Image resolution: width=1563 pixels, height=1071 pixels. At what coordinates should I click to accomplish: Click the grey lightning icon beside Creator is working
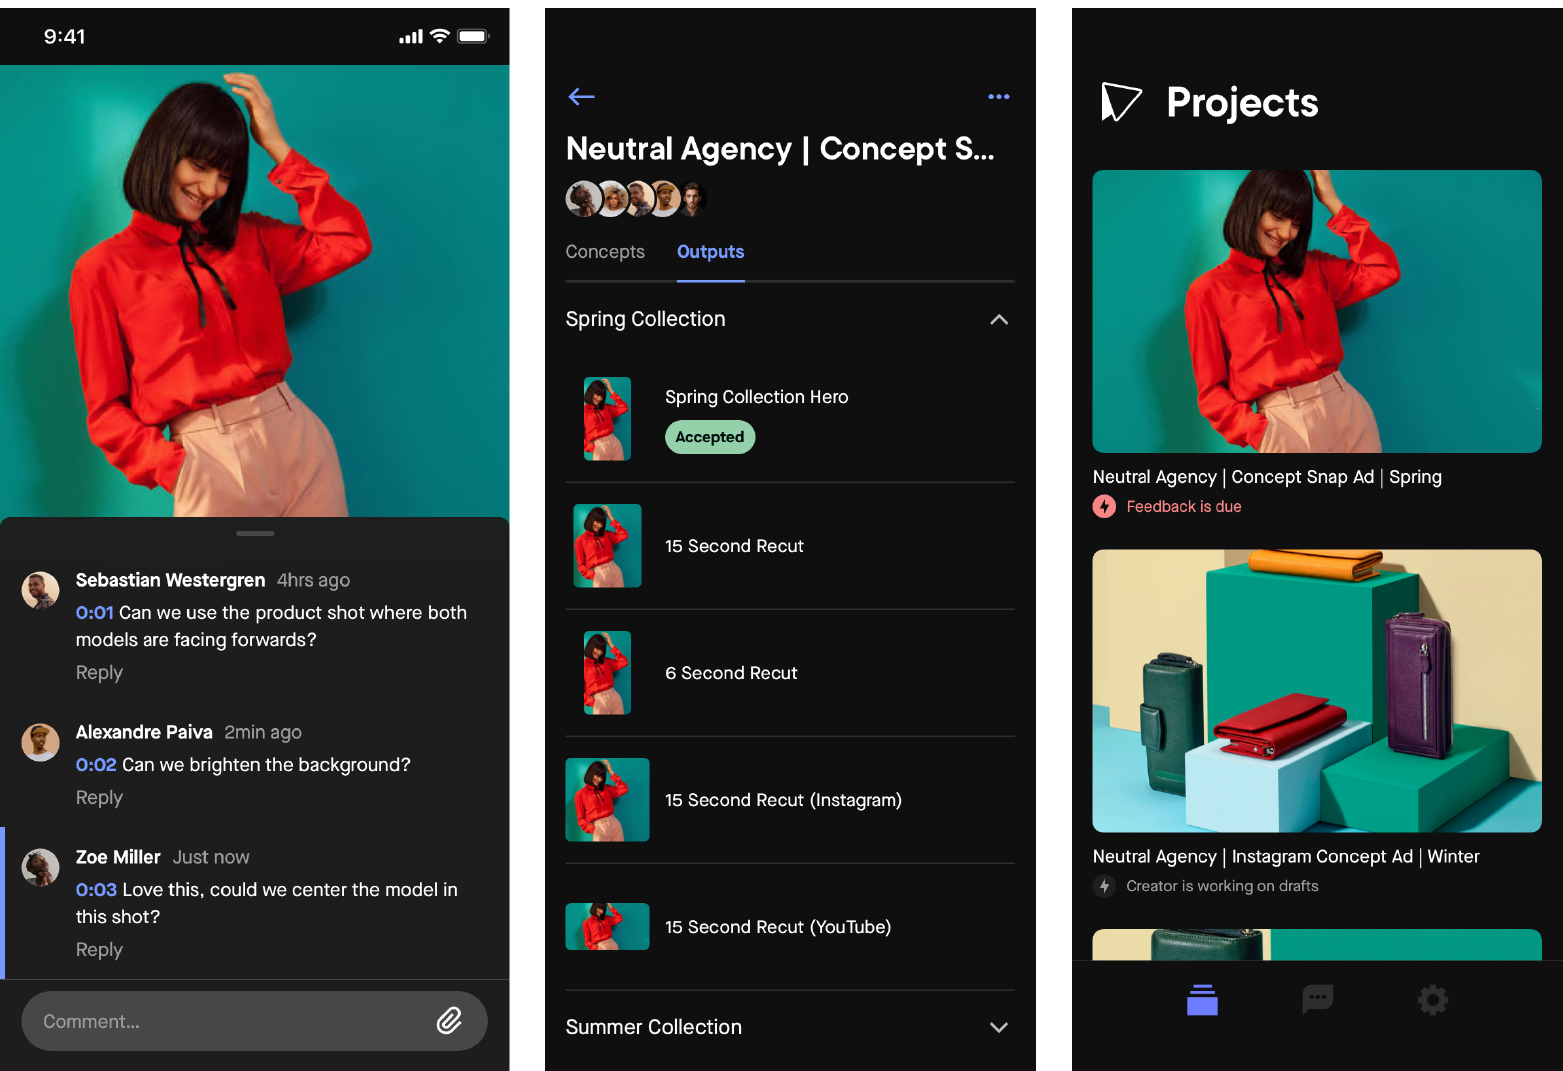1104,886
